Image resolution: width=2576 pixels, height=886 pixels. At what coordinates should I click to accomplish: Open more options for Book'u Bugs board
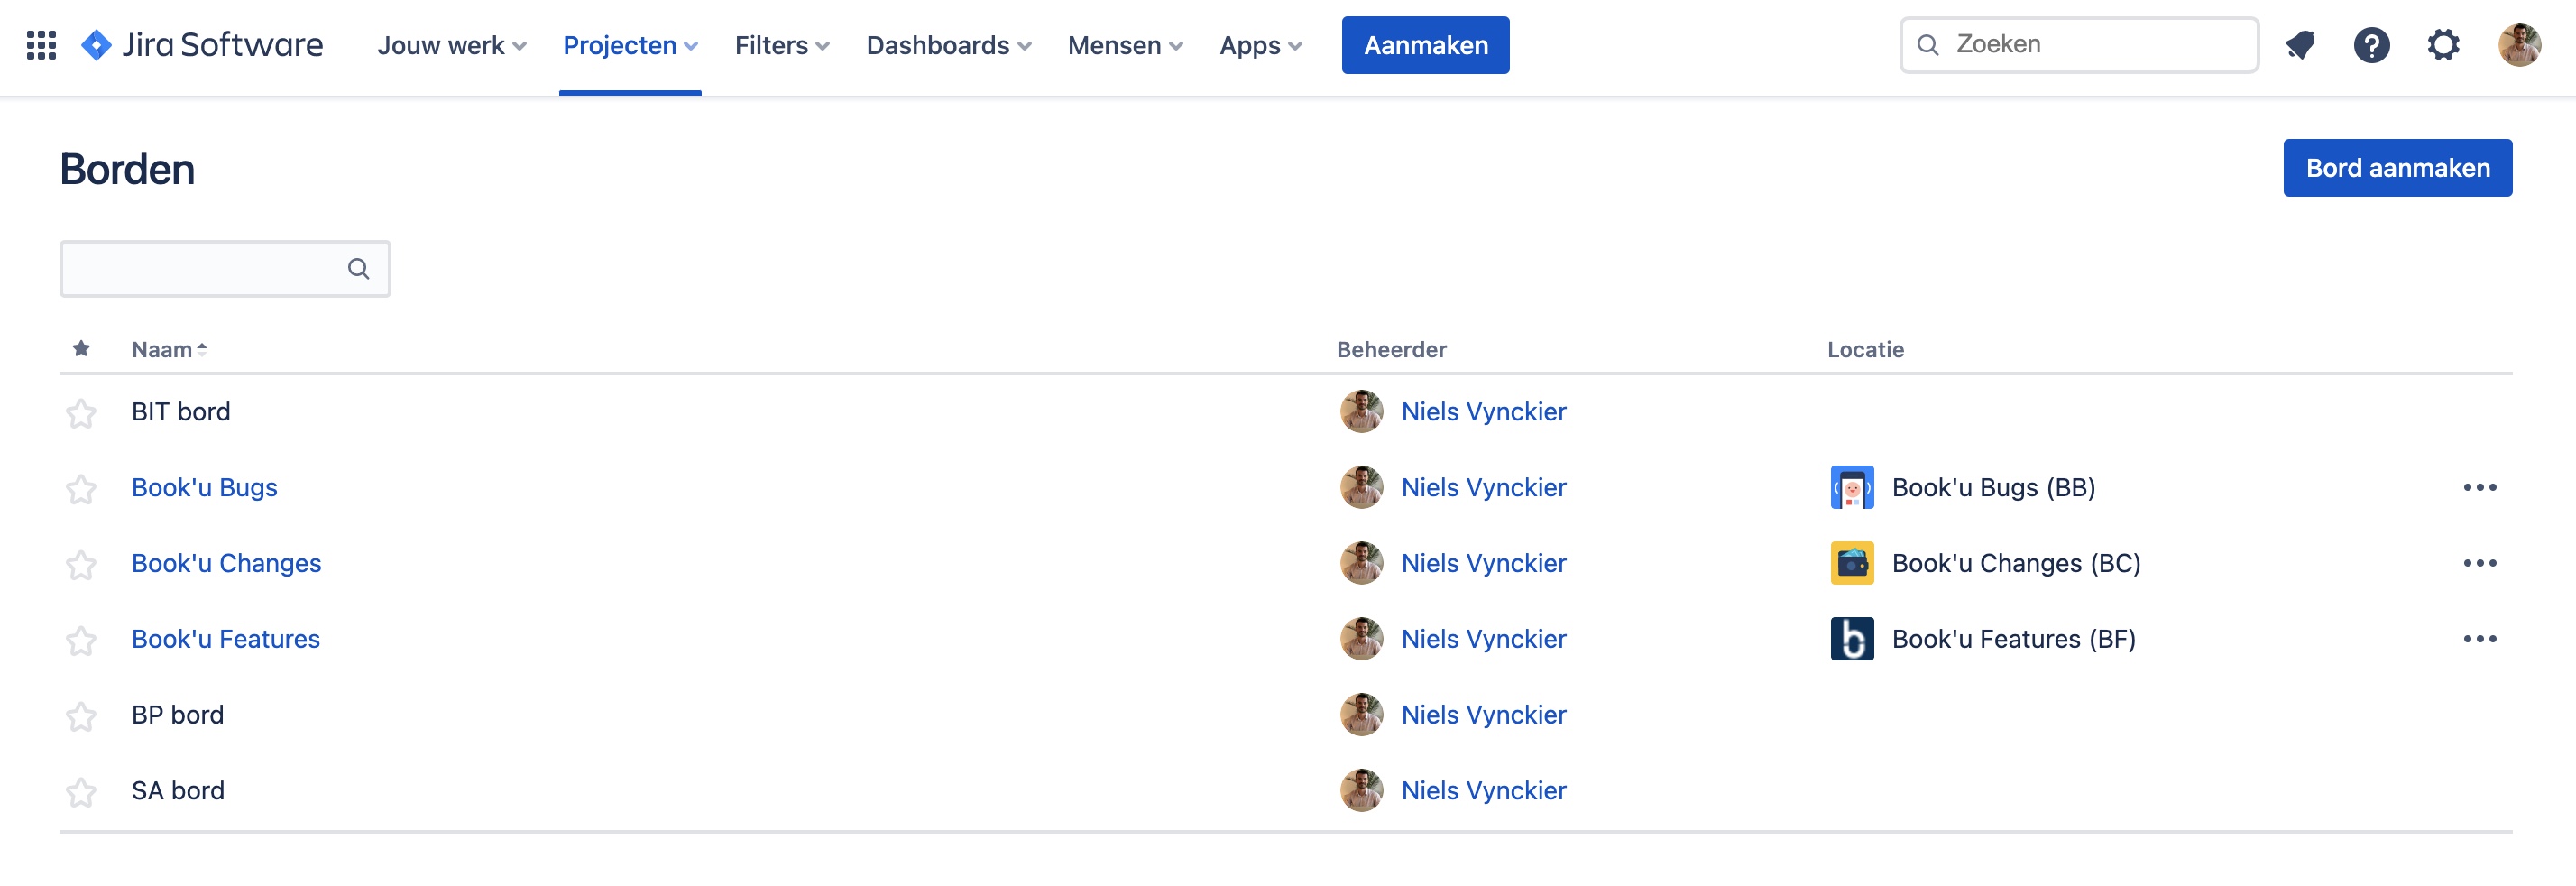click(x=2479, y=487)
